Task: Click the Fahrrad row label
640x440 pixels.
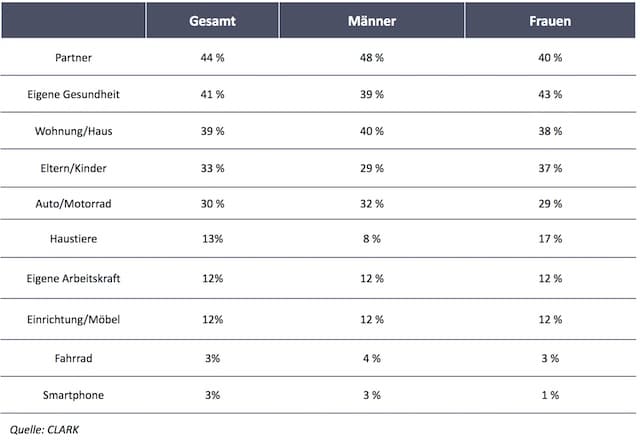Action: [x=74, y=357]
